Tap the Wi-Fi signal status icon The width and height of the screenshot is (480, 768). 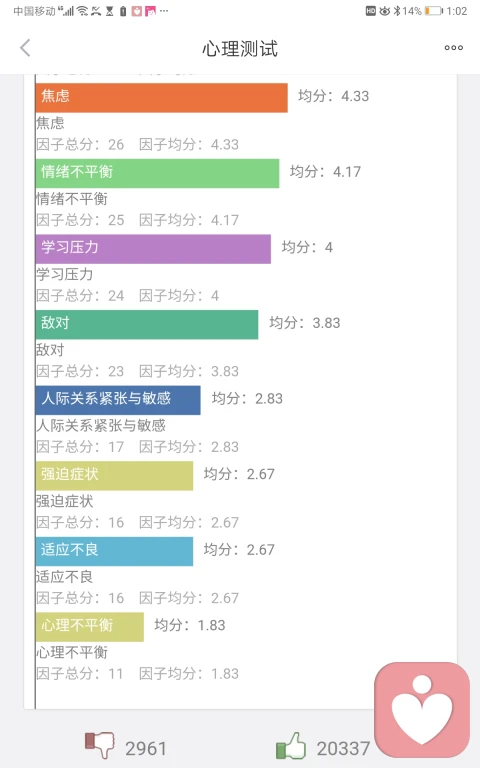tap(82, 11)
